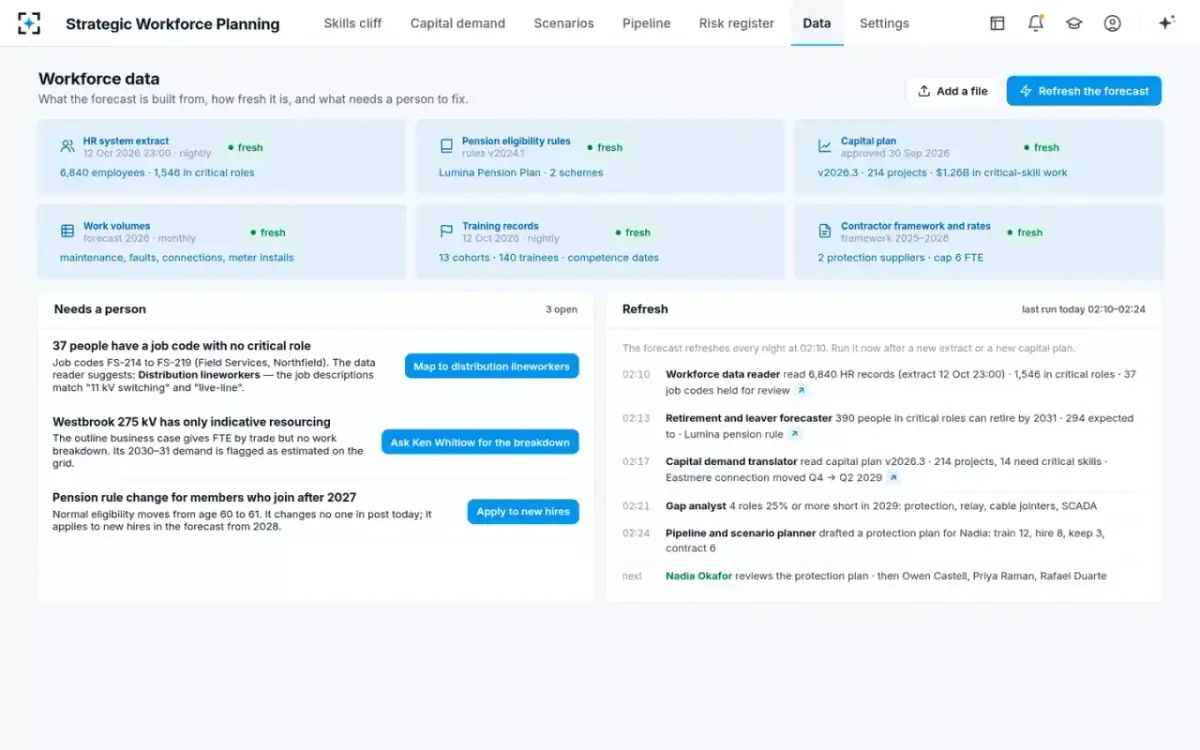Click the Strategic Workforce Planning title
The height and width of the screenshot is (750, 1200).
click(x=173, y=24)
